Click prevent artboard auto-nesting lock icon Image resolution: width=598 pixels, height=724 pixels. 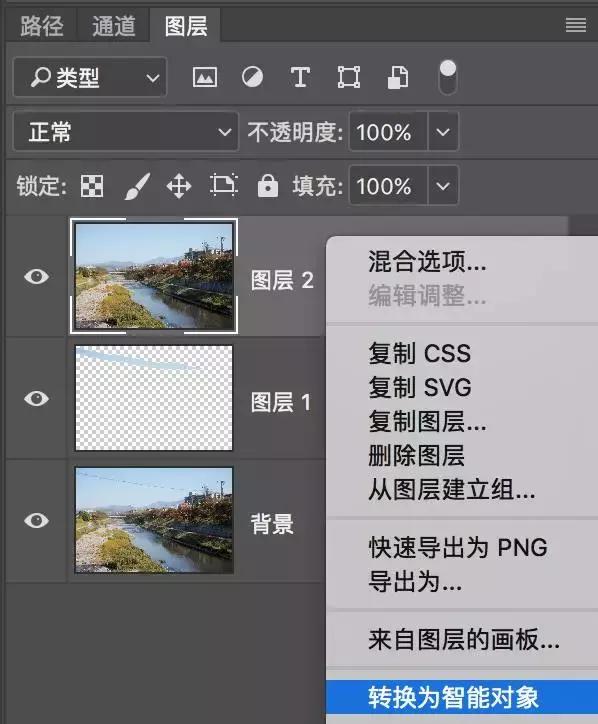(224, 185)
